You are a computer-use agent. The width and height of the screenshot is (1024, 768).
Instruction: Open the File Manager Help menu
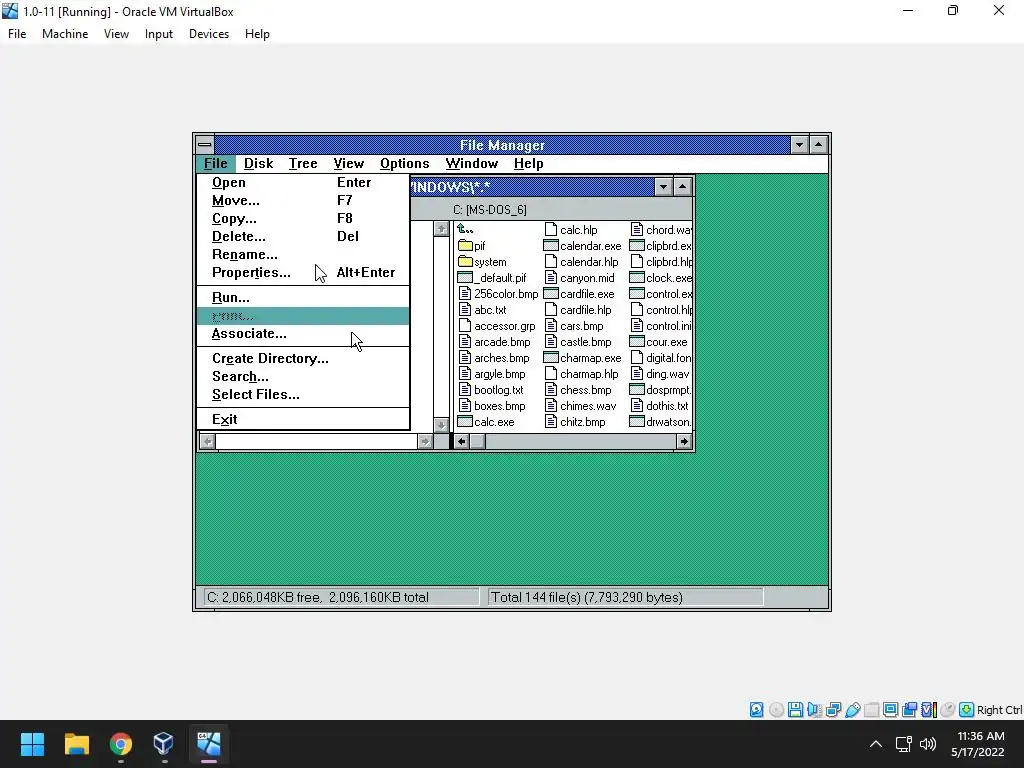coord(528,164)
